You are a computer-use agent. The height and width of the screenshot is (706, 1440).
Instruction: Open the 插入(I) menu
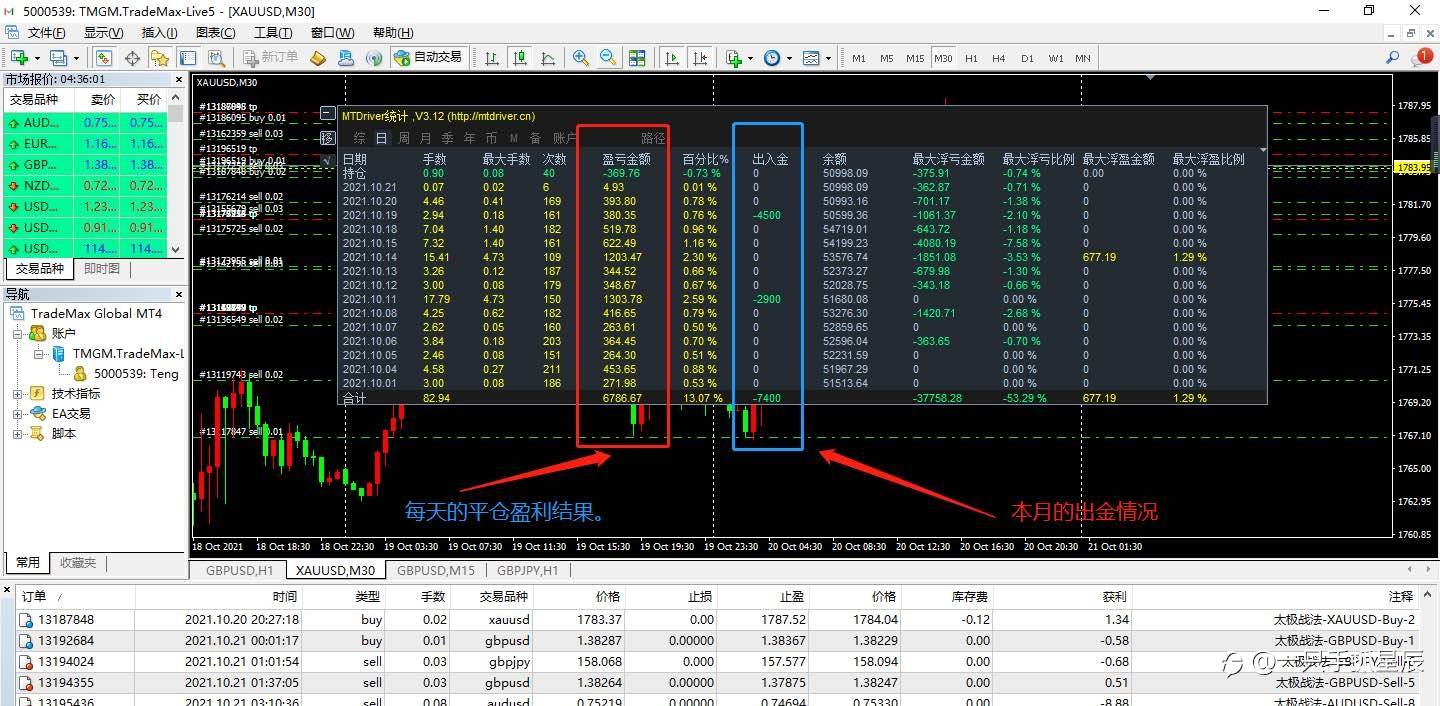coord(160,33)
